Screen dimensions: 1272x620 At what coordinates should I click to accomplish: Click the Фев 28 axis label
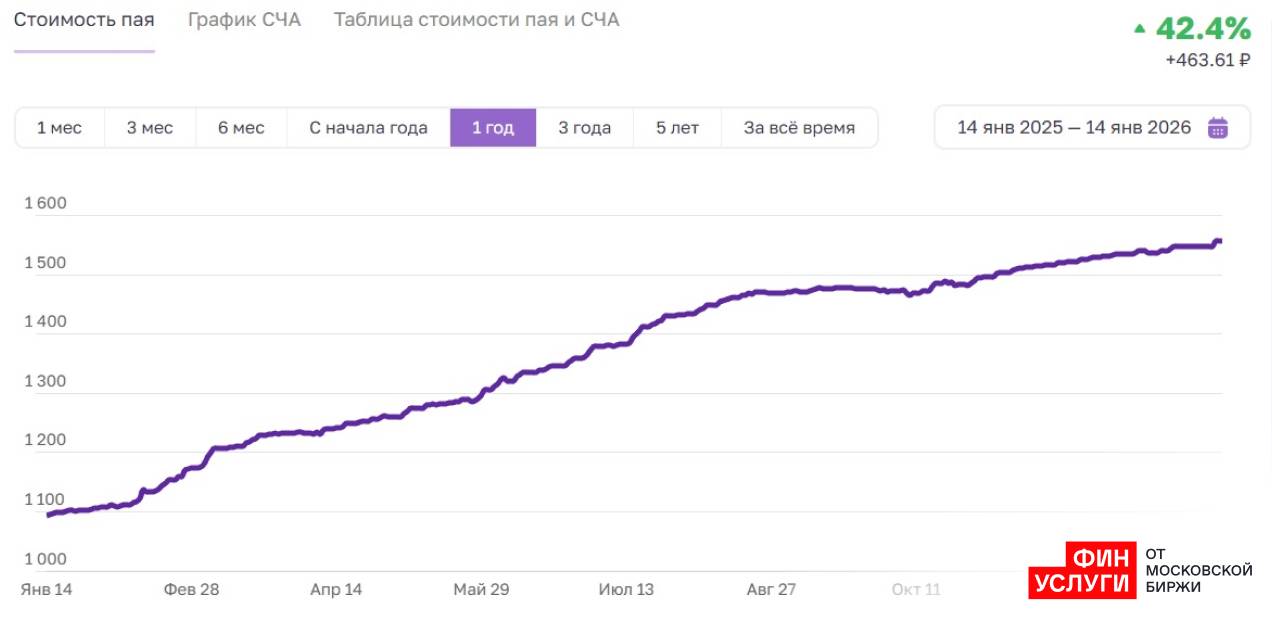pos(191,590)
